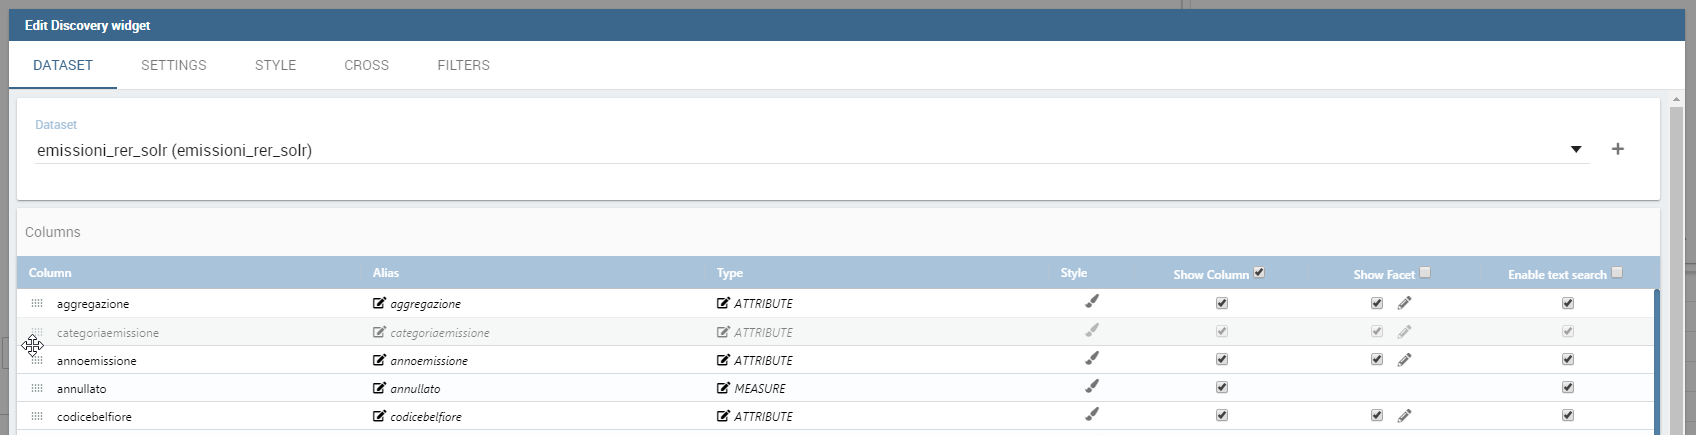
Task: Edit alias of annoemissione column
Action: click(379, 360)
